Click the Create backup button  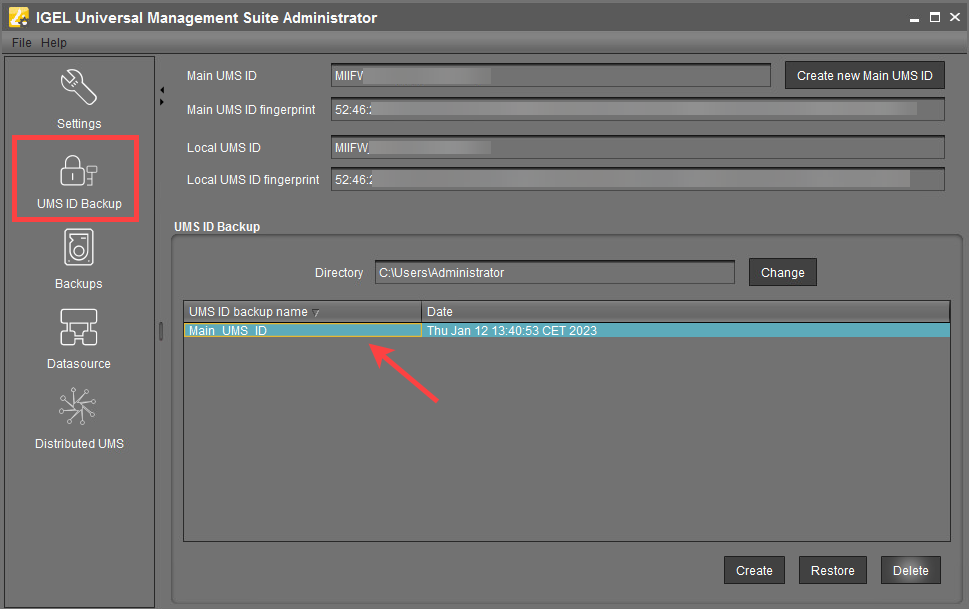pyautogui.click(x=754, y=570)
